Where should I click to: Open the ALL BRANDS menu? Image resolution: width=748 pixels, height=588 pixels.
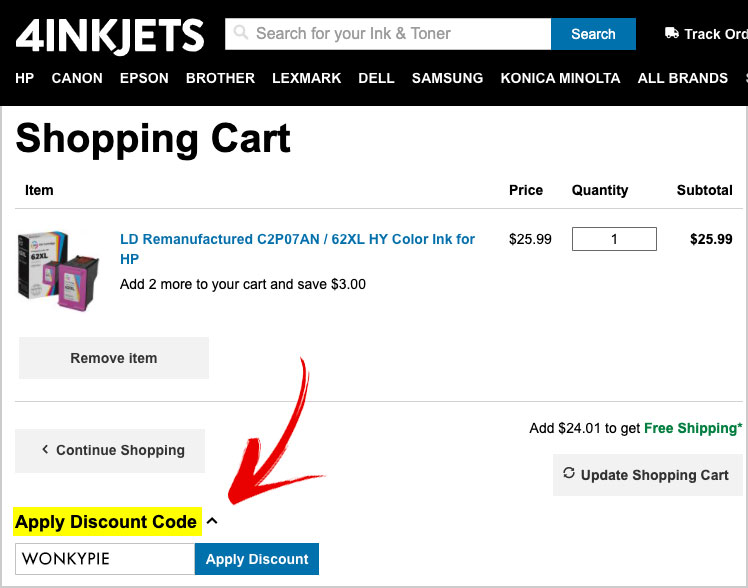pyautogui.click(x=683, y=78)
